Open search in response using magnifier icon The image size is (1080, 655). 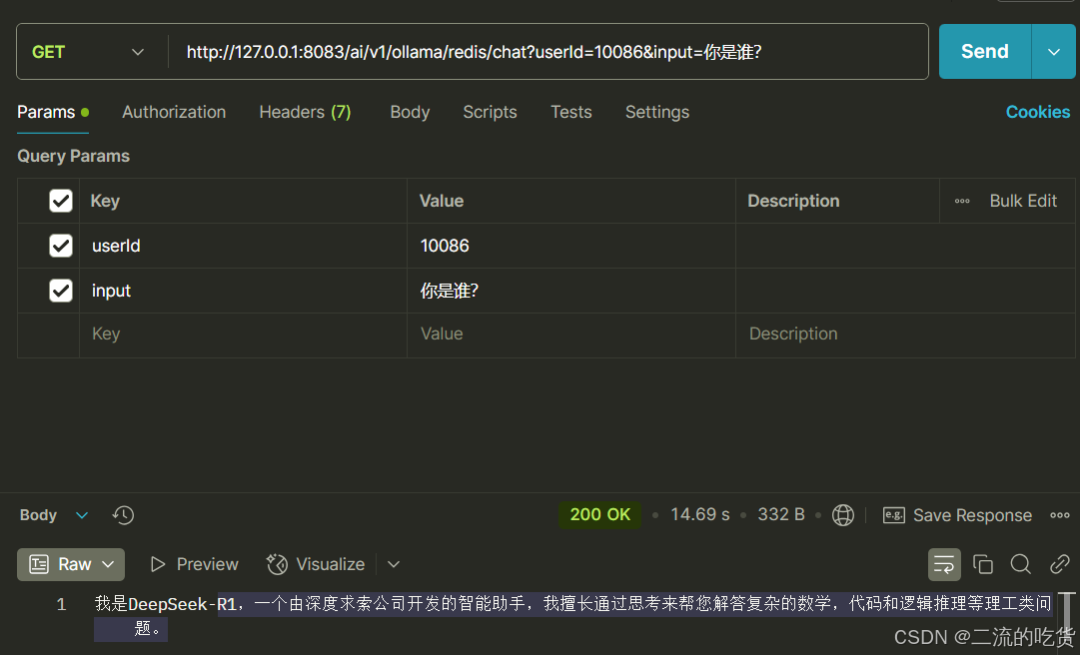1020,564
